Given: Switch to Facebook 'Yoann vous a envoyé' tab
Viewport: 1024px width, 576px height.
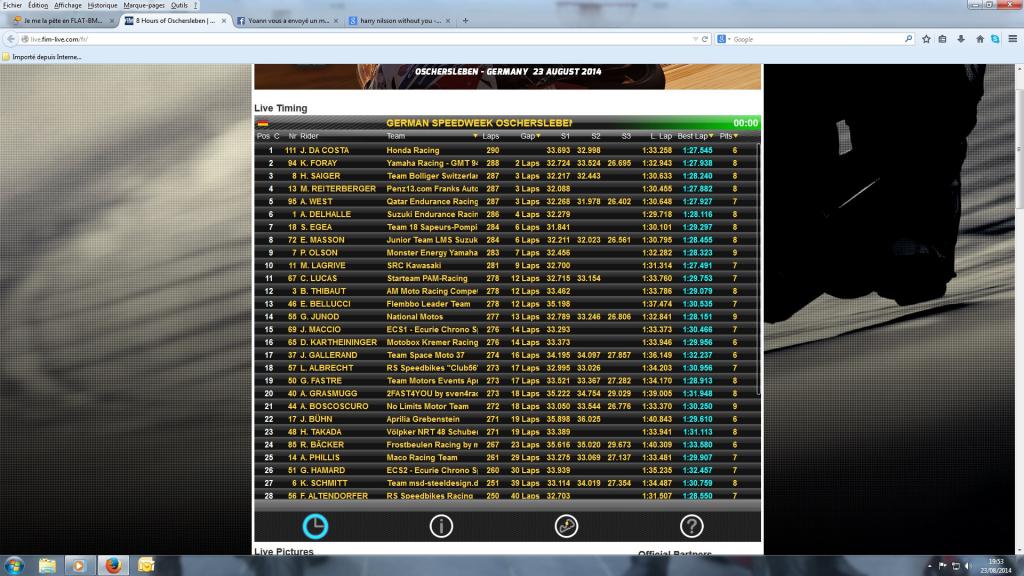Looking at the screenshot, I should (287, 21).
